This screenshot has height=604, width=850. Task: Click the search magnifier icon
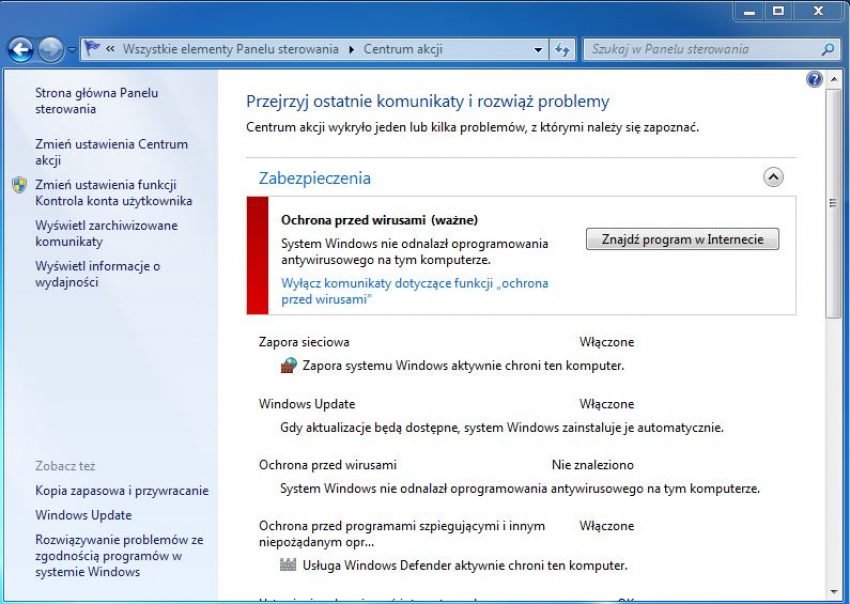pos(827,49)
